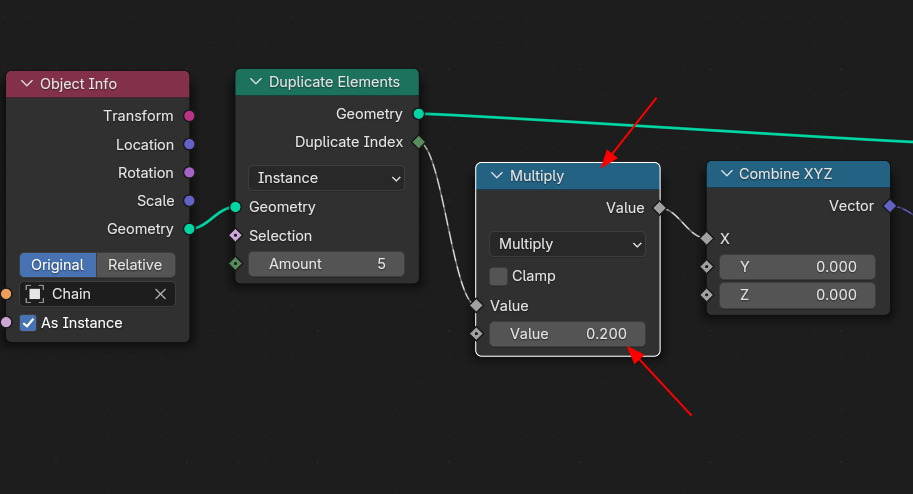Image resolution: width=913 pixels, height=494 pixels.
Task: Click the Amount value field
Action: (326, 264)
